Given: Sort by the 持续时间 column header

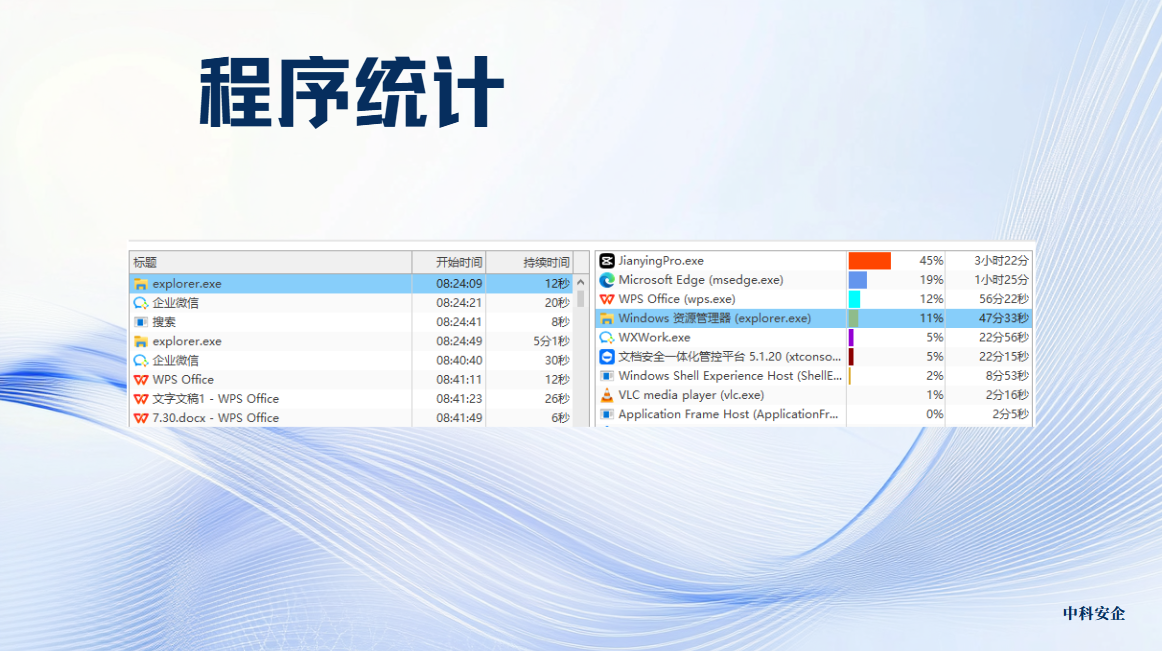Looking at the screenshot, I should (529, 262).
